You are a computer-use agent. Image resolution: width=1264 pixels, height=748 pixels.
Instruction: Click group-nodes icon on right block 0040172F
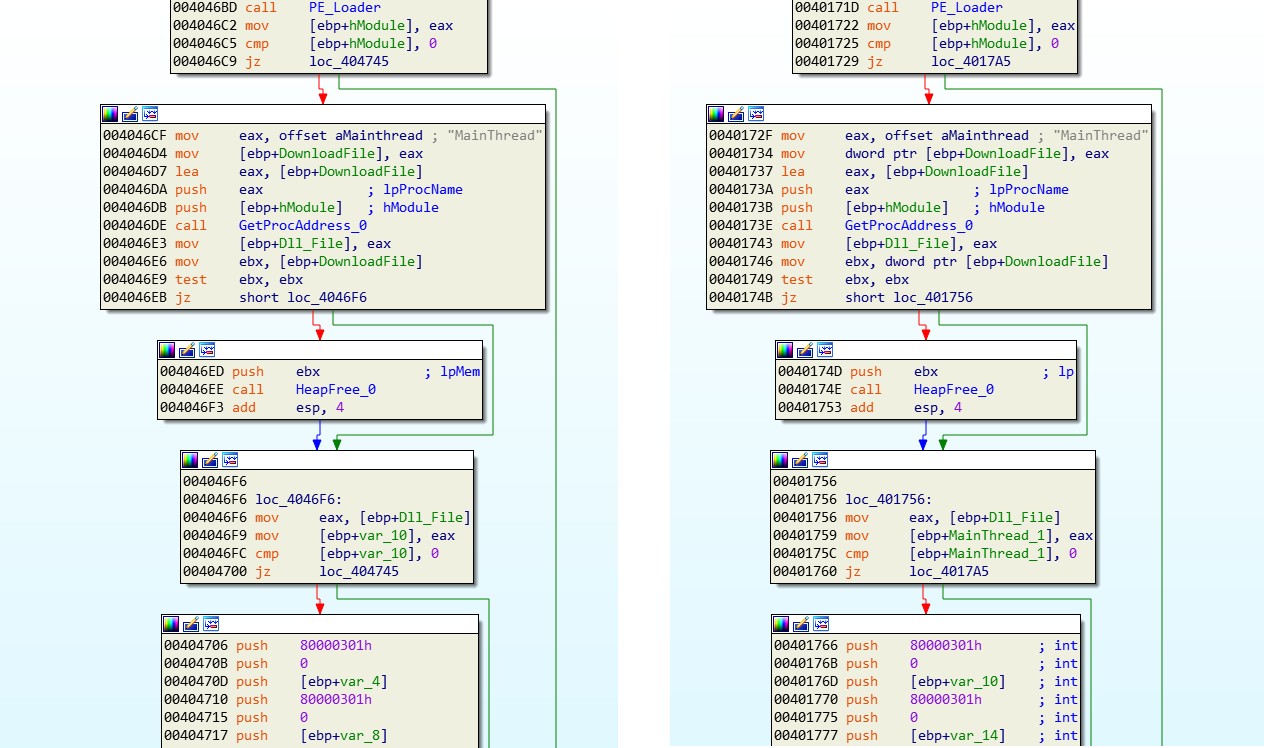tap(756, 114)
